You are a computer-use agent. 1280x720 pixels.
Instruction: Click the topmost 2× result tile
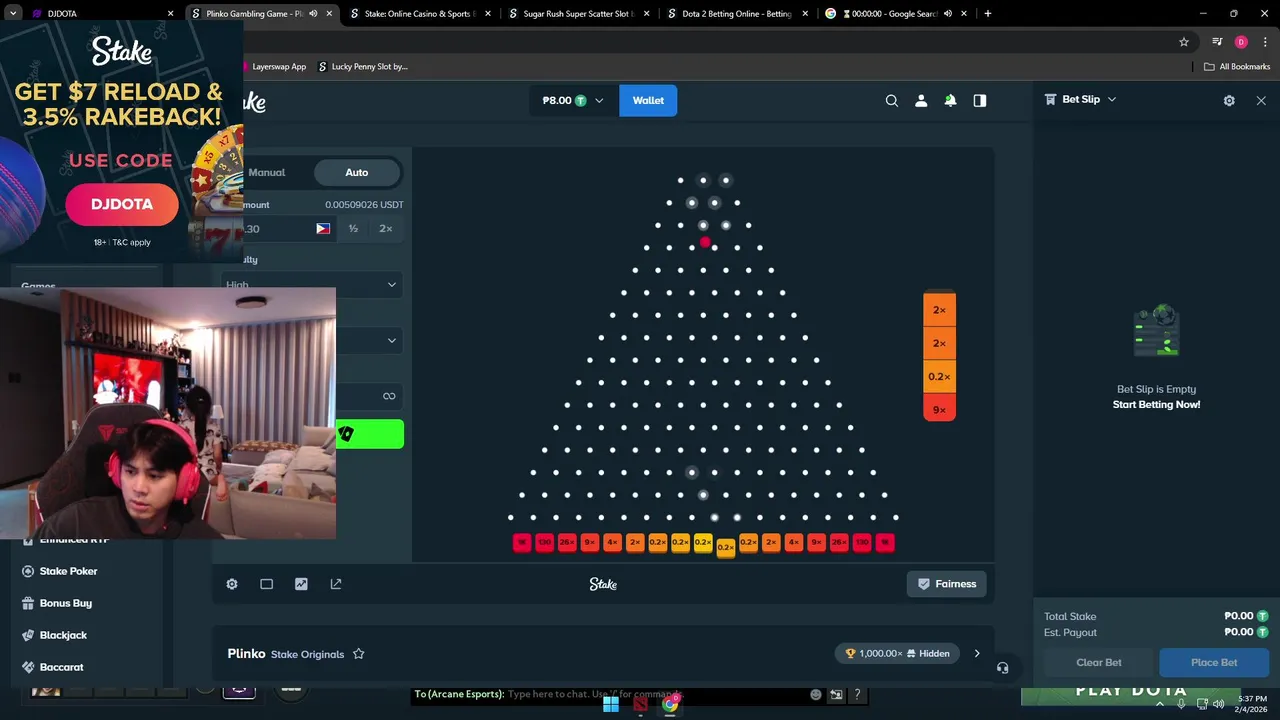tap(939, 310)
